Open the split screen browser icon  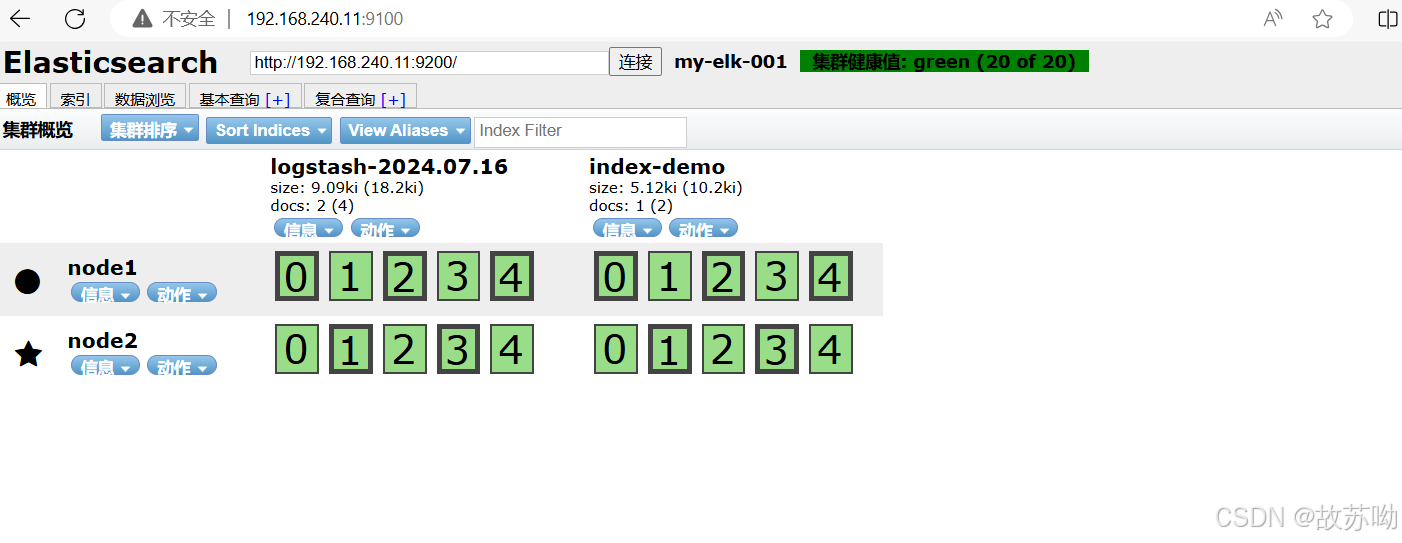tap(1388, 18)
